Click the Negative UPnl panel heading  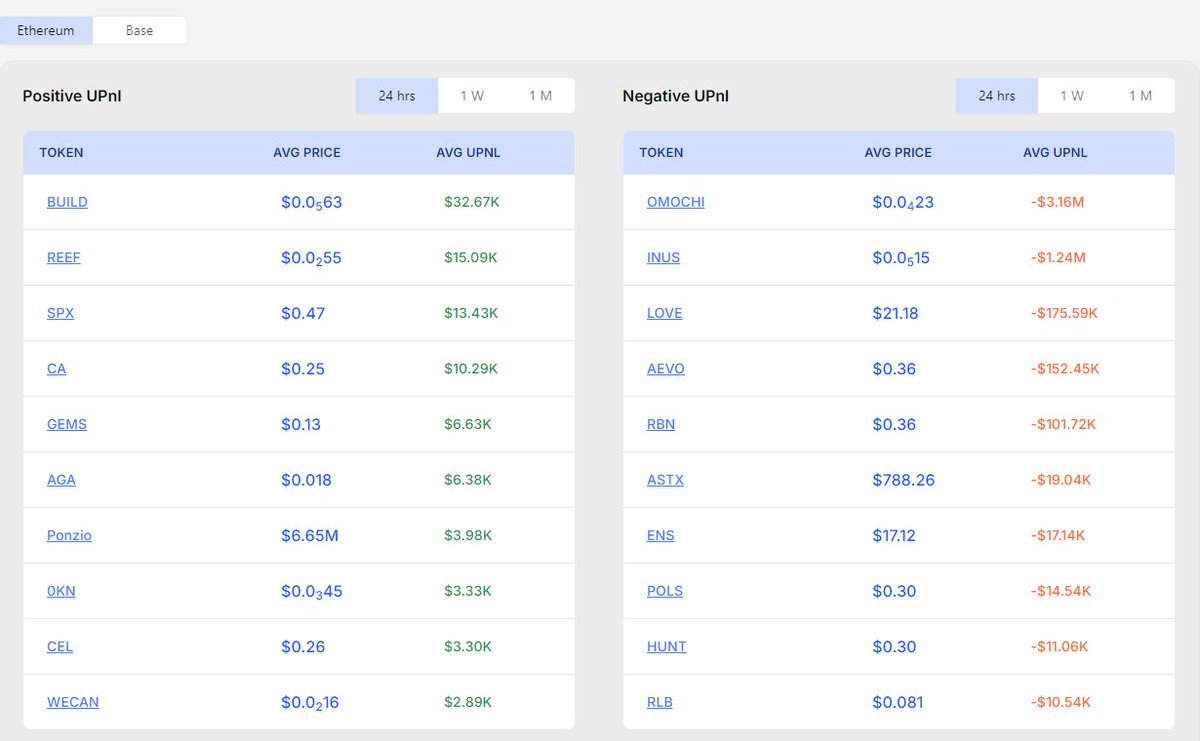(x=676, y=96)
